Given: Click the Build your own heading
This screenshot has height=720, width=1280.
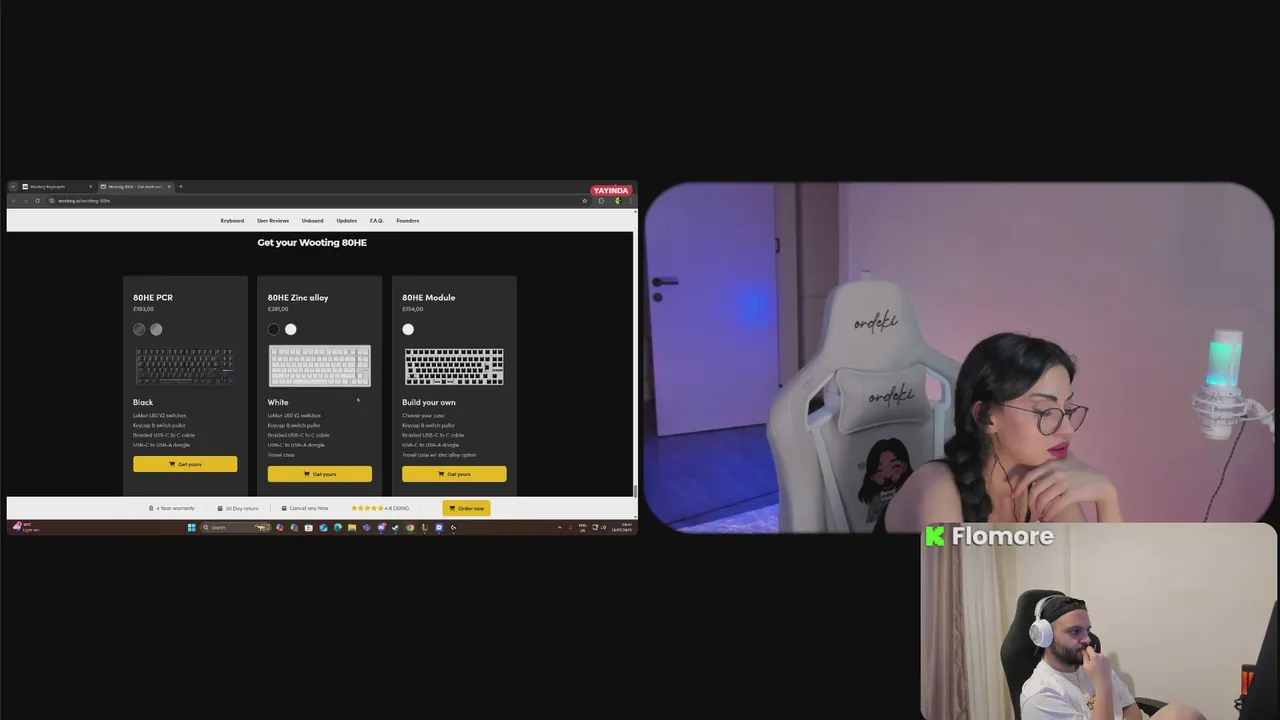Looking at the screenshot, I should [x=429, y=402].
